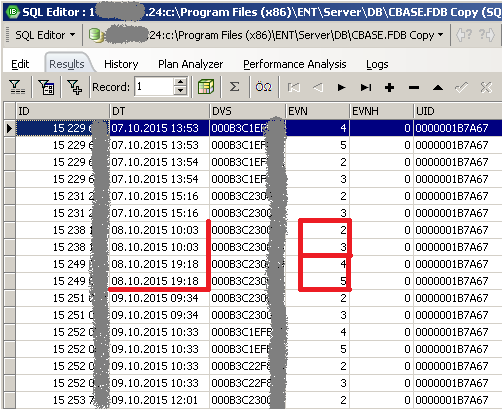Click the Record number input field
The height and width of the screenshot is (409, 502).
tap(154, 87)
